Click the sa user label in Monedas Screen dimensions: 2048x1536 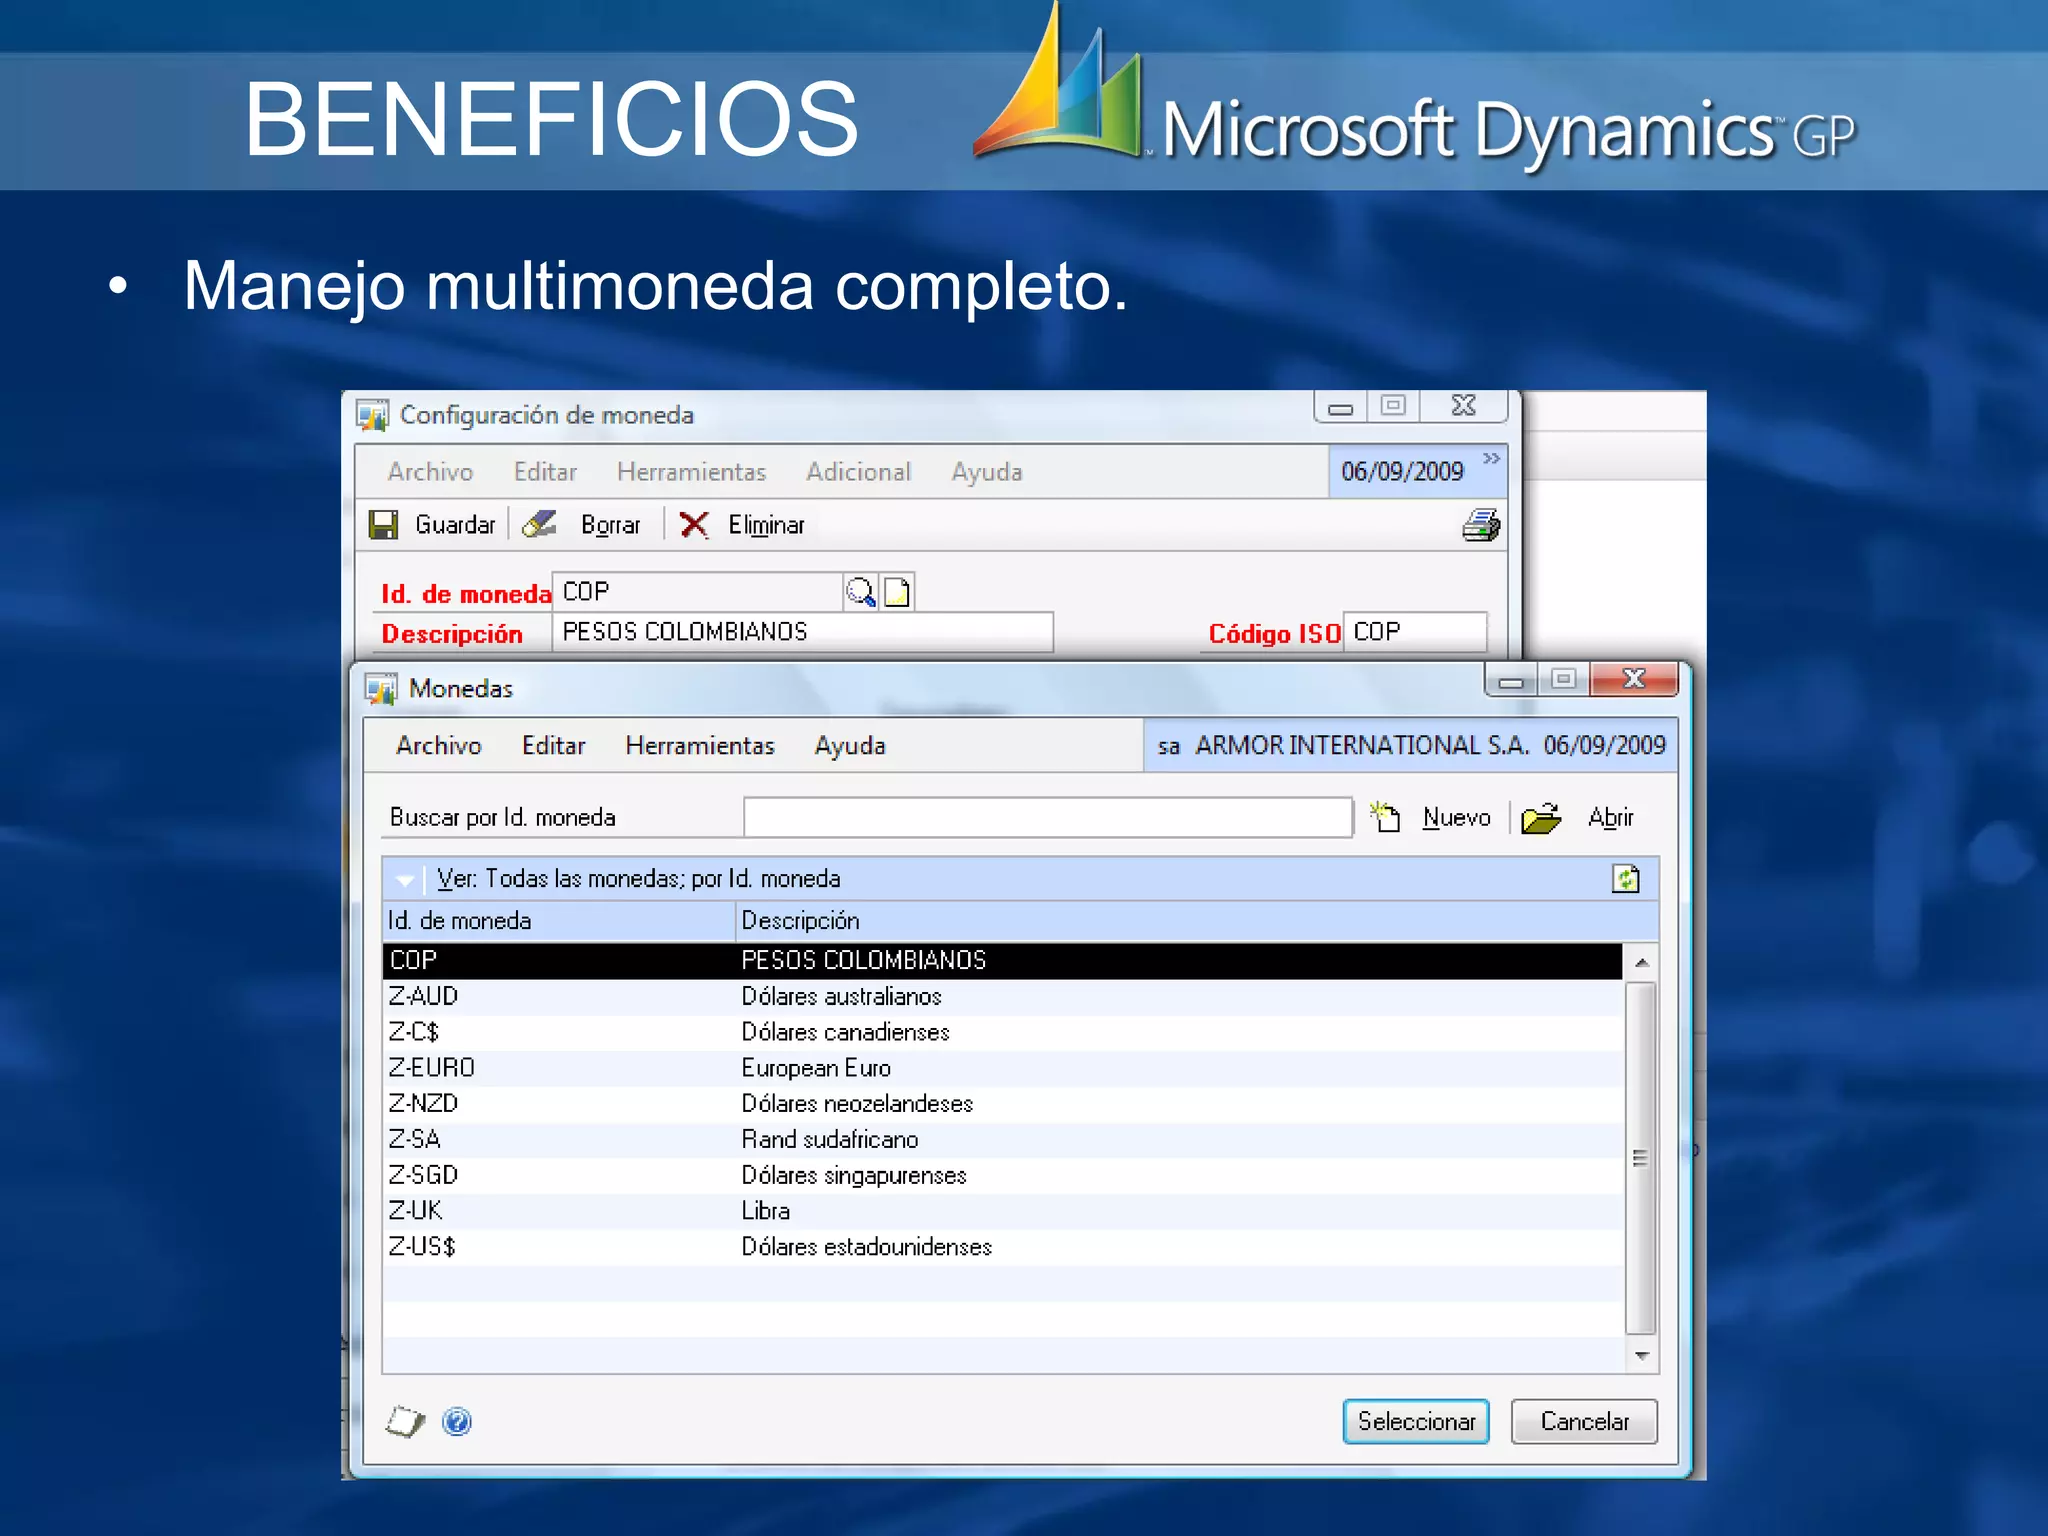coord(1169,746)
